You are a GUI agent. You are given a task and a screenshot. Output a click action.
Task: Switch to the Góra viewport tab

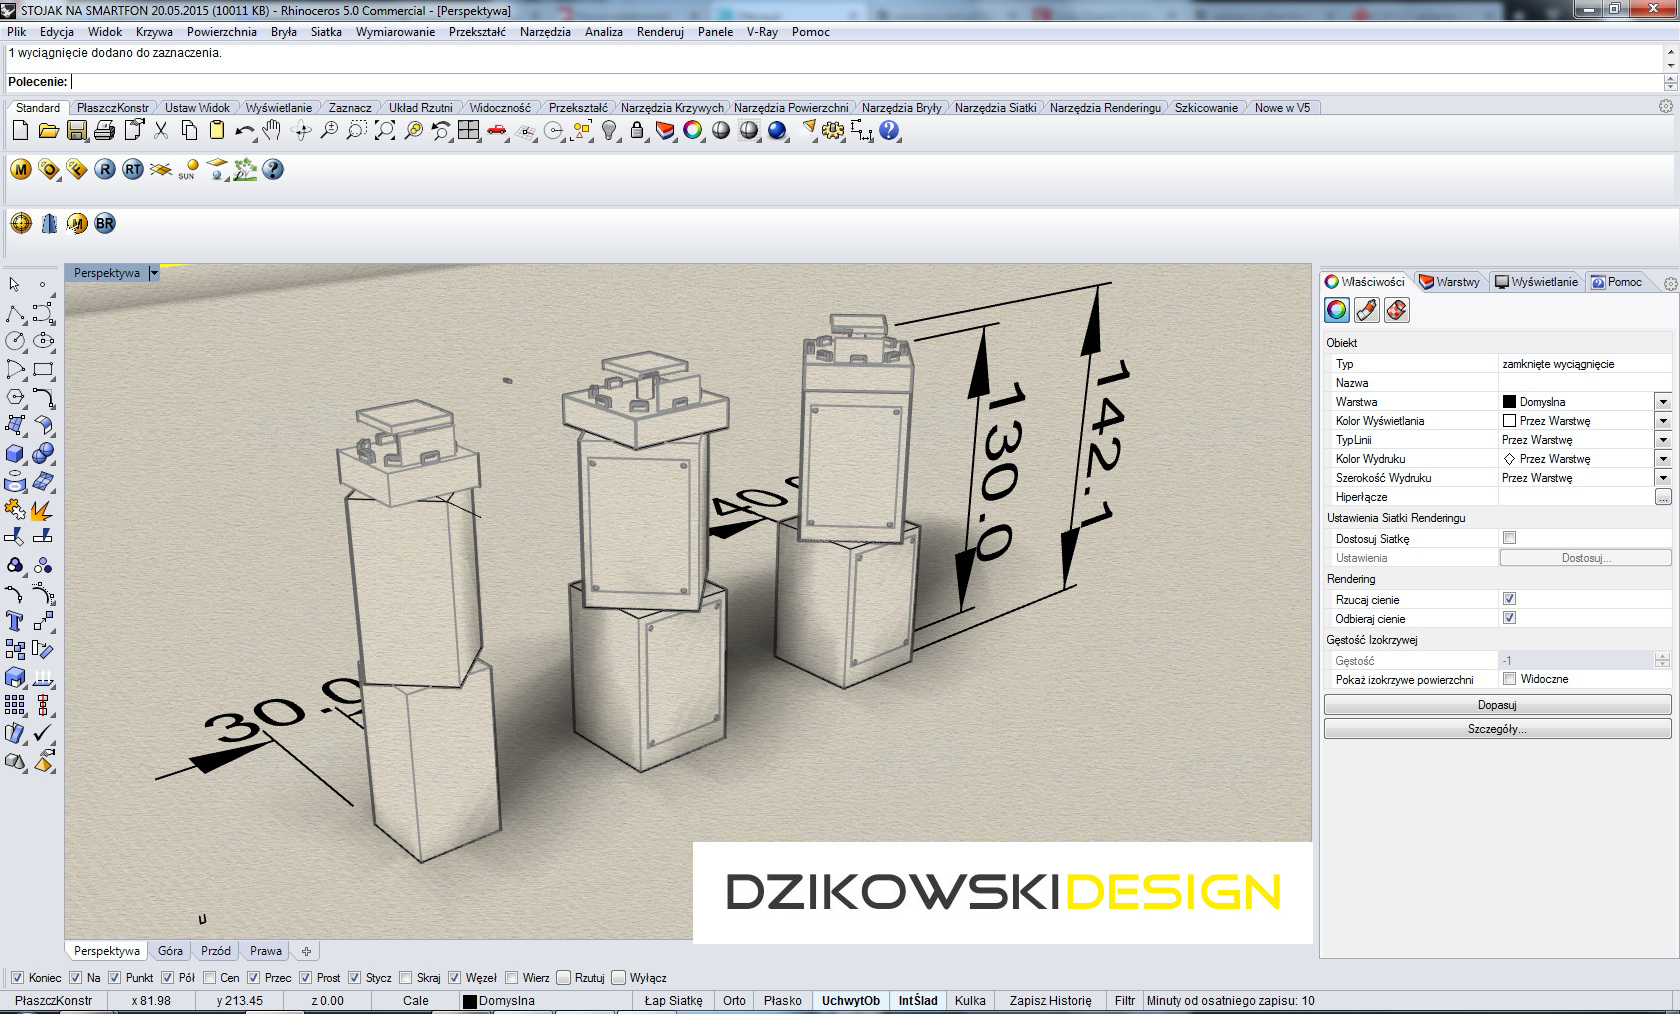[x=170, y=951]
